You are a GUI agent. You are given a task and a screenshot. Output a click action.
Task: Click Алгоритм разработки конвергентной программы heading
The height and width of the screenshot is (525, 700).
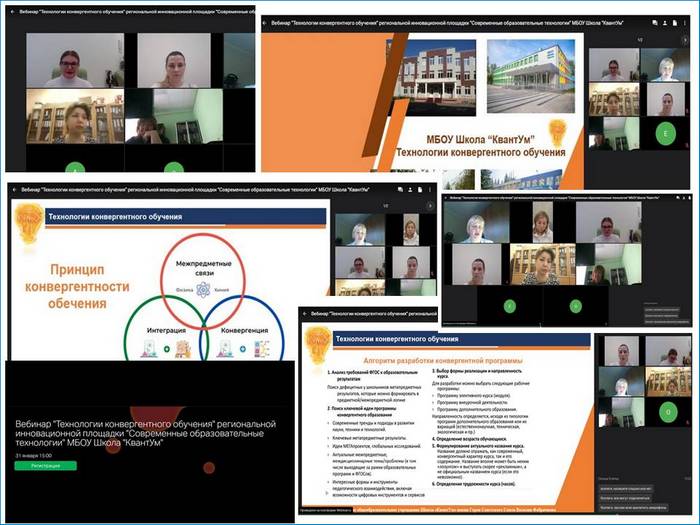click(418, 360)
